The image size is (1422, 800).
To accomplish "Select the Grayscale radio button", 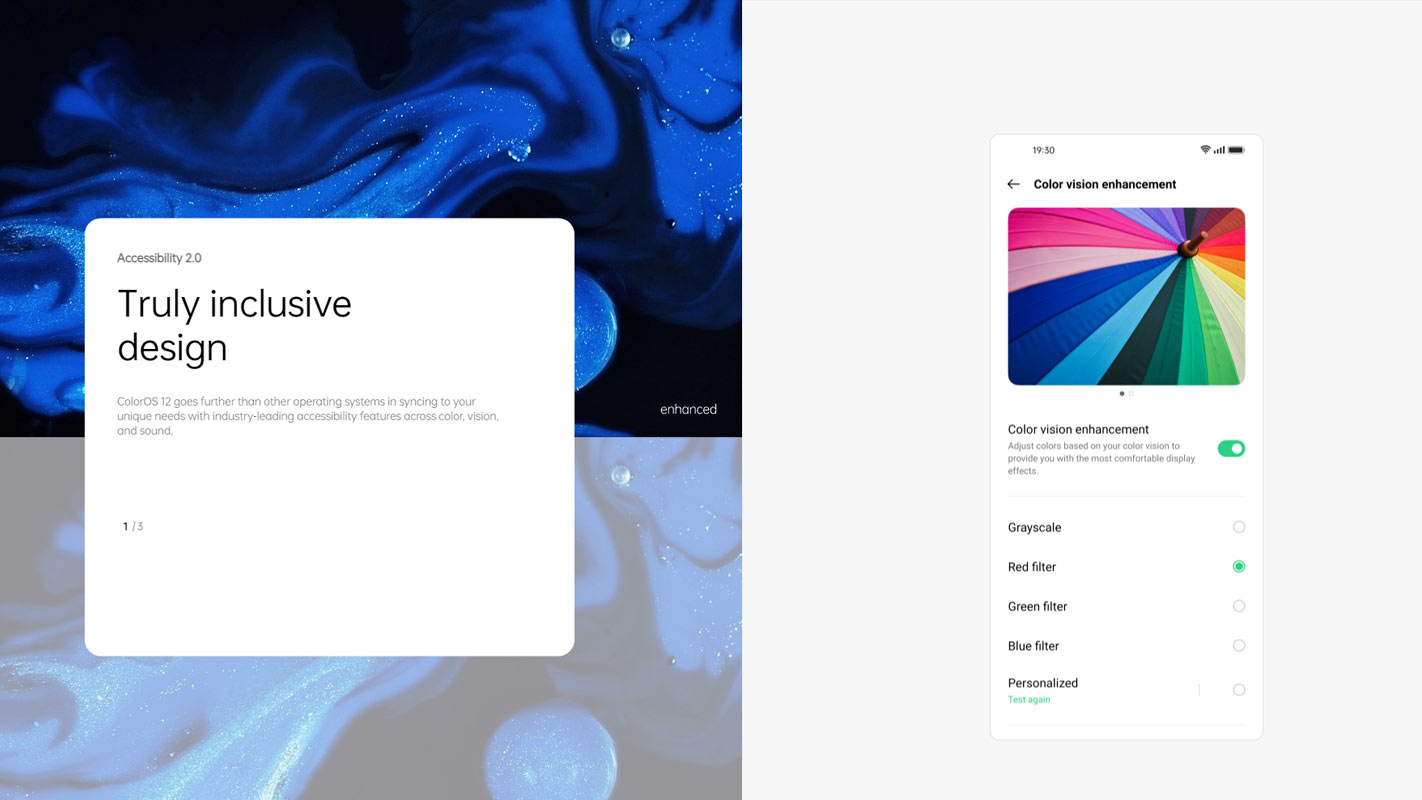I will point(1239,527).
